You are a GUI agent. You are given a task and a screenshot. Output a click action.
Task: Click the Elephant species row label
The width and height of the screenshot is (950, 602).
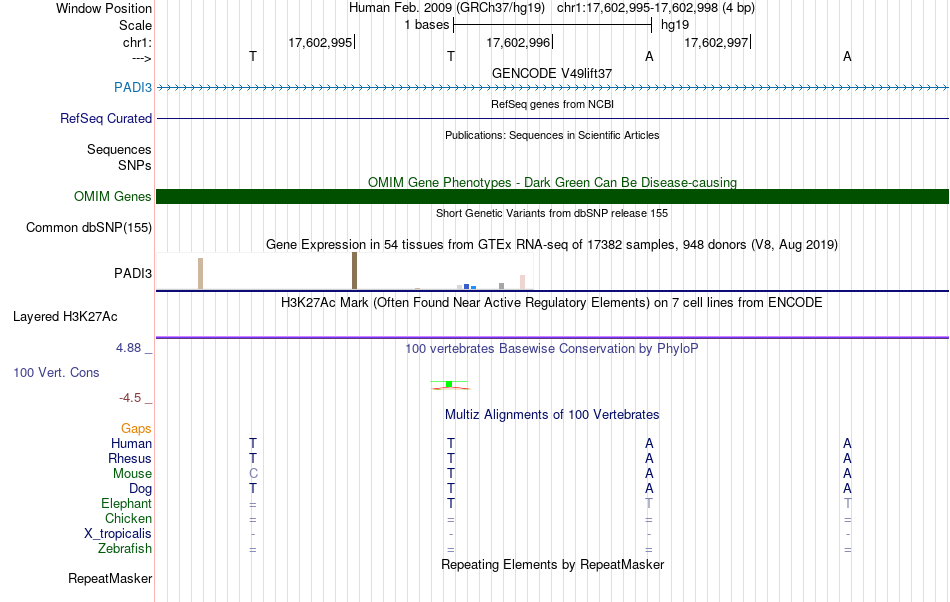tap(126, 504)
